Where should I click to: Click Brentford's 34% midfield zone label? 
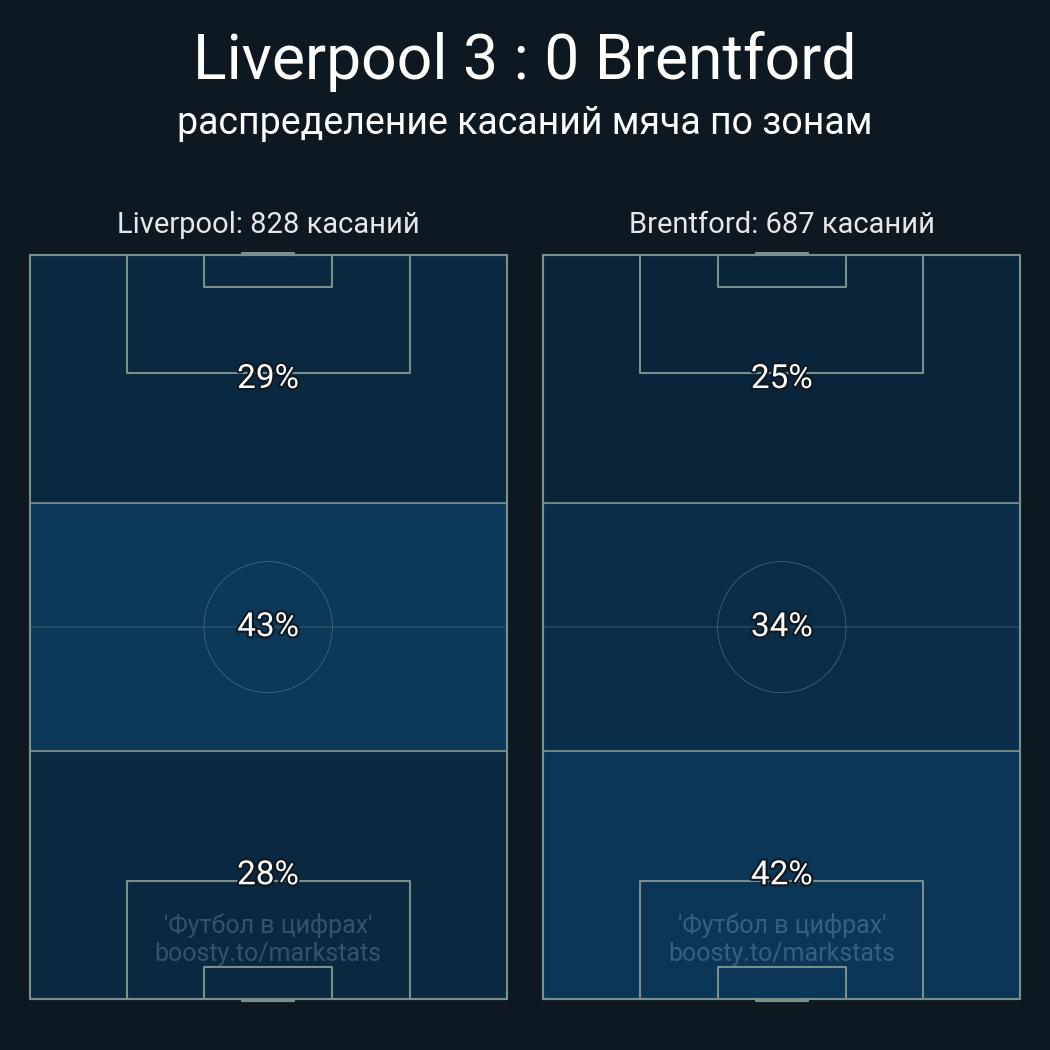pyautogui.click(x=781, y=625)
